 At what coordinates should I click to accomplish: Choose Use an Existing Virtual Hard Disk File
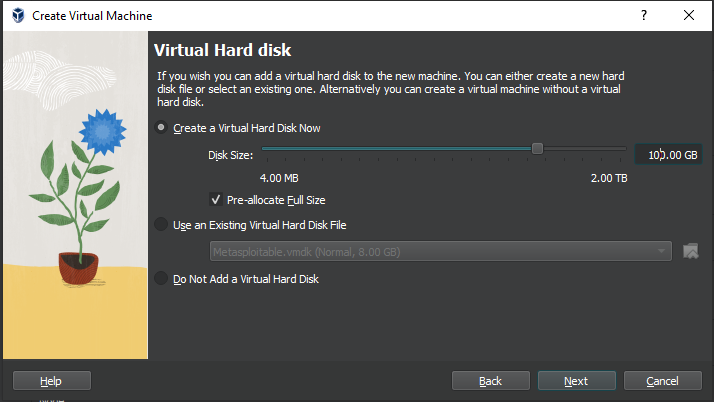(x=162, y=225)
